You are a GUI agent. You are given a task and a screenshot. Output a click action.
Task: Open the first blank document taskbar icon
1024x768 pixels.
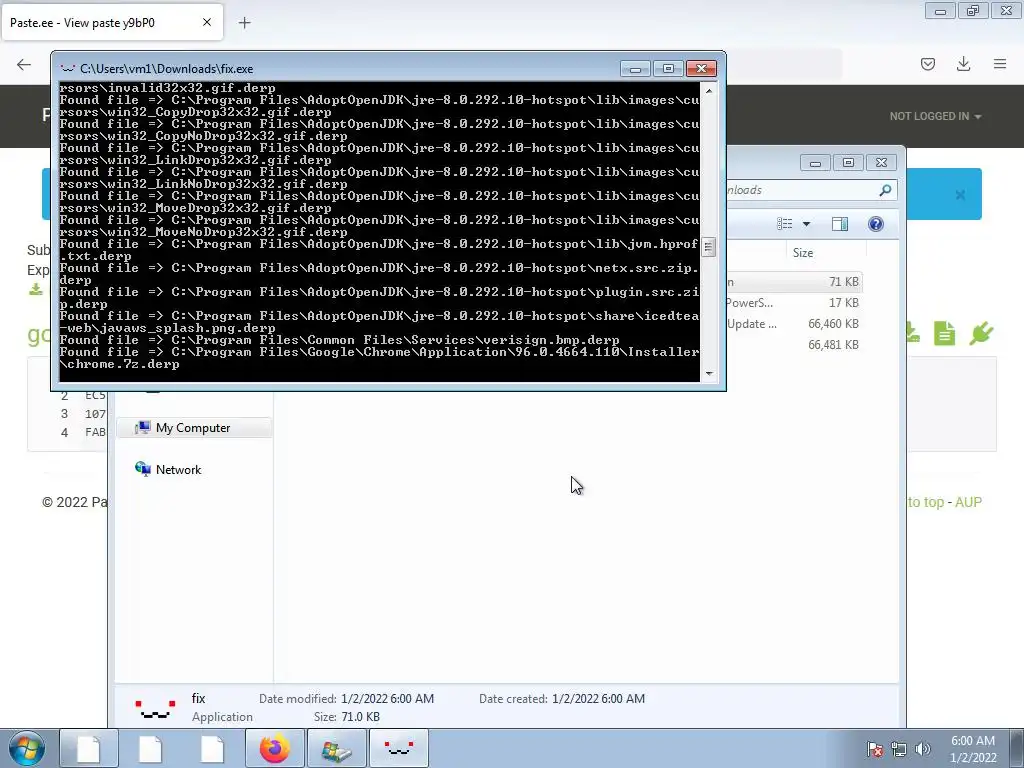pyautogui.click(x=89, y=748)
